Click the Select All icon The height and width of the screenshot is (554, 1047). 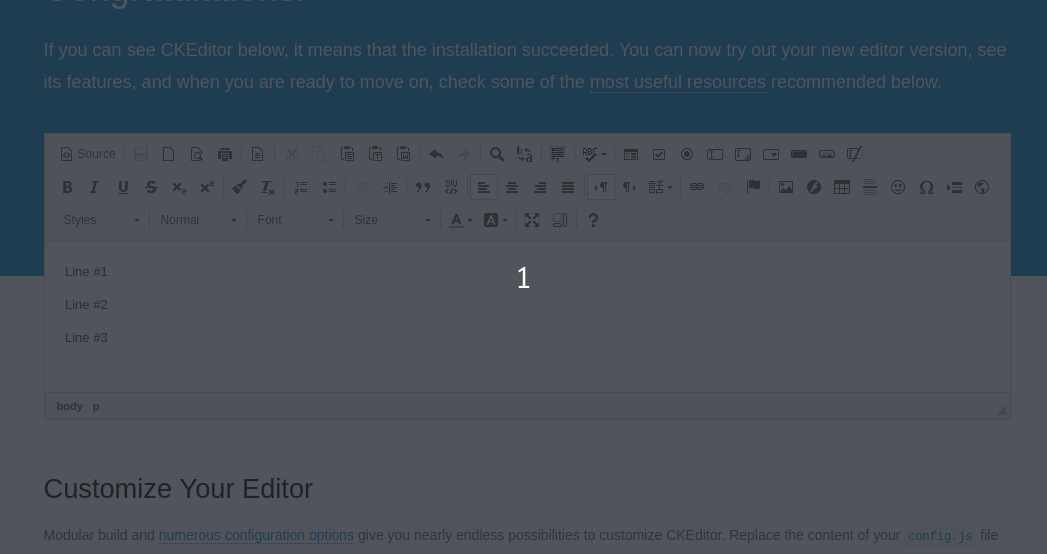558,154
